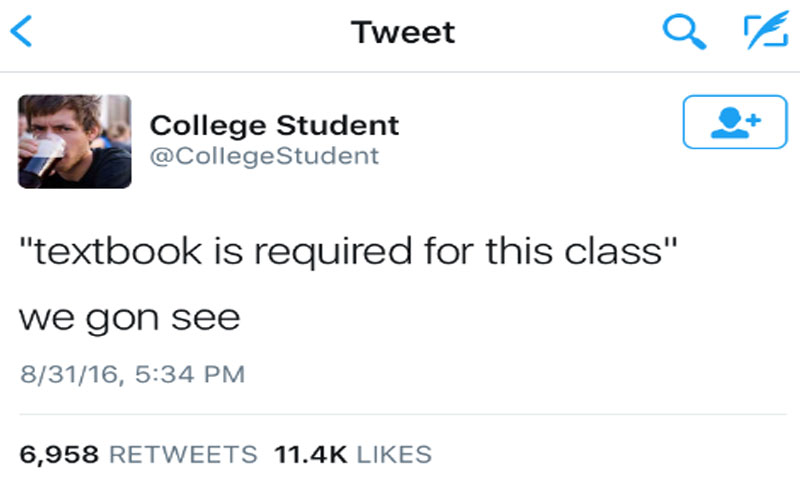
Task: Open the College Student profile picture
Action: [x=74, y=141]
